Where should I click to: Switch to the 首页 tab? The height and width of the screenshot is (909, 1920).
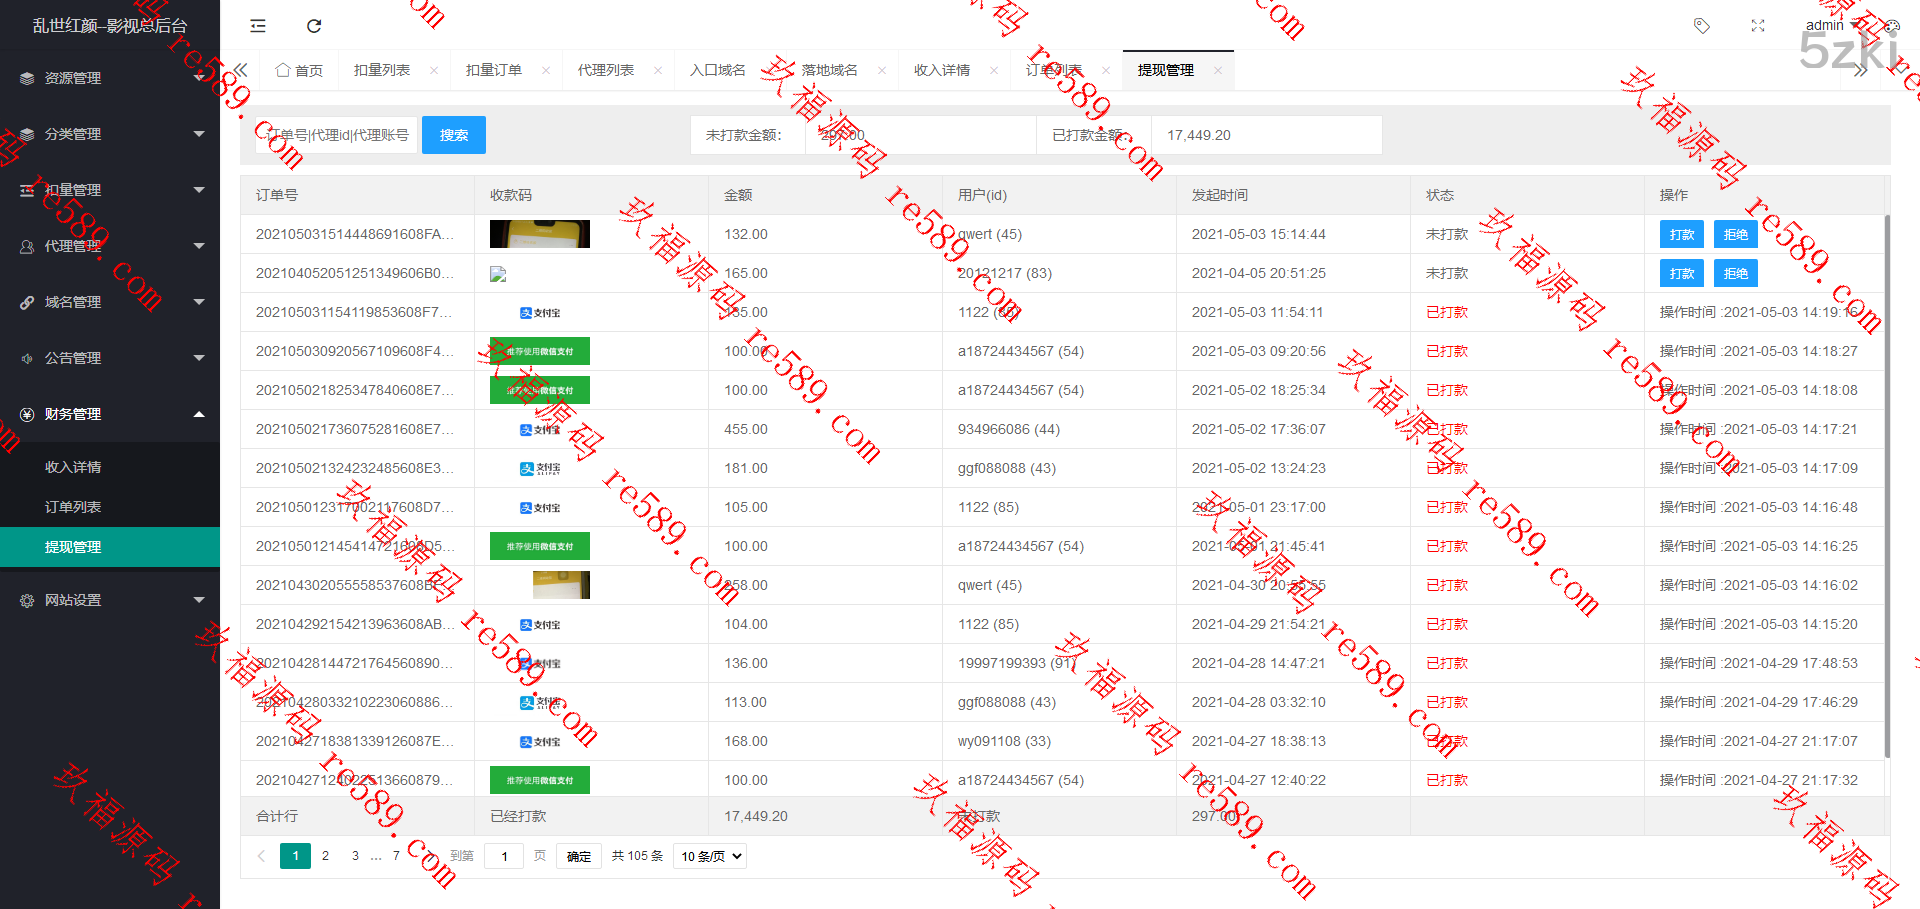pos(300,70)
